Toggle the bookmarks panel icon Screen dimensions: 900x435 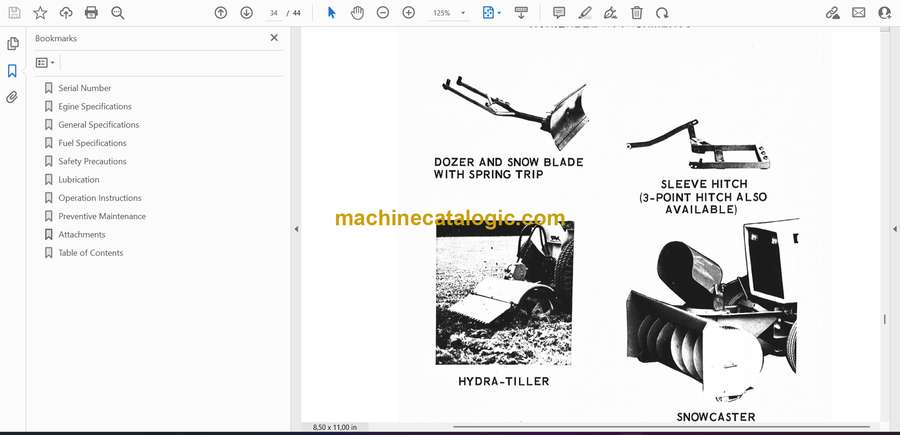[x=12, y=71]
